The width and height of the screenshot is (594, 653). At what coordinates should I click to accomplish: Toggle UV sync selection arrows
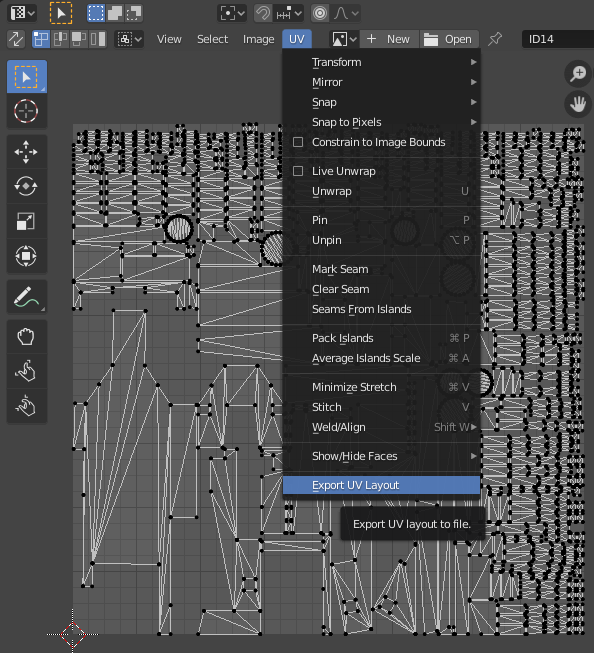16,39
